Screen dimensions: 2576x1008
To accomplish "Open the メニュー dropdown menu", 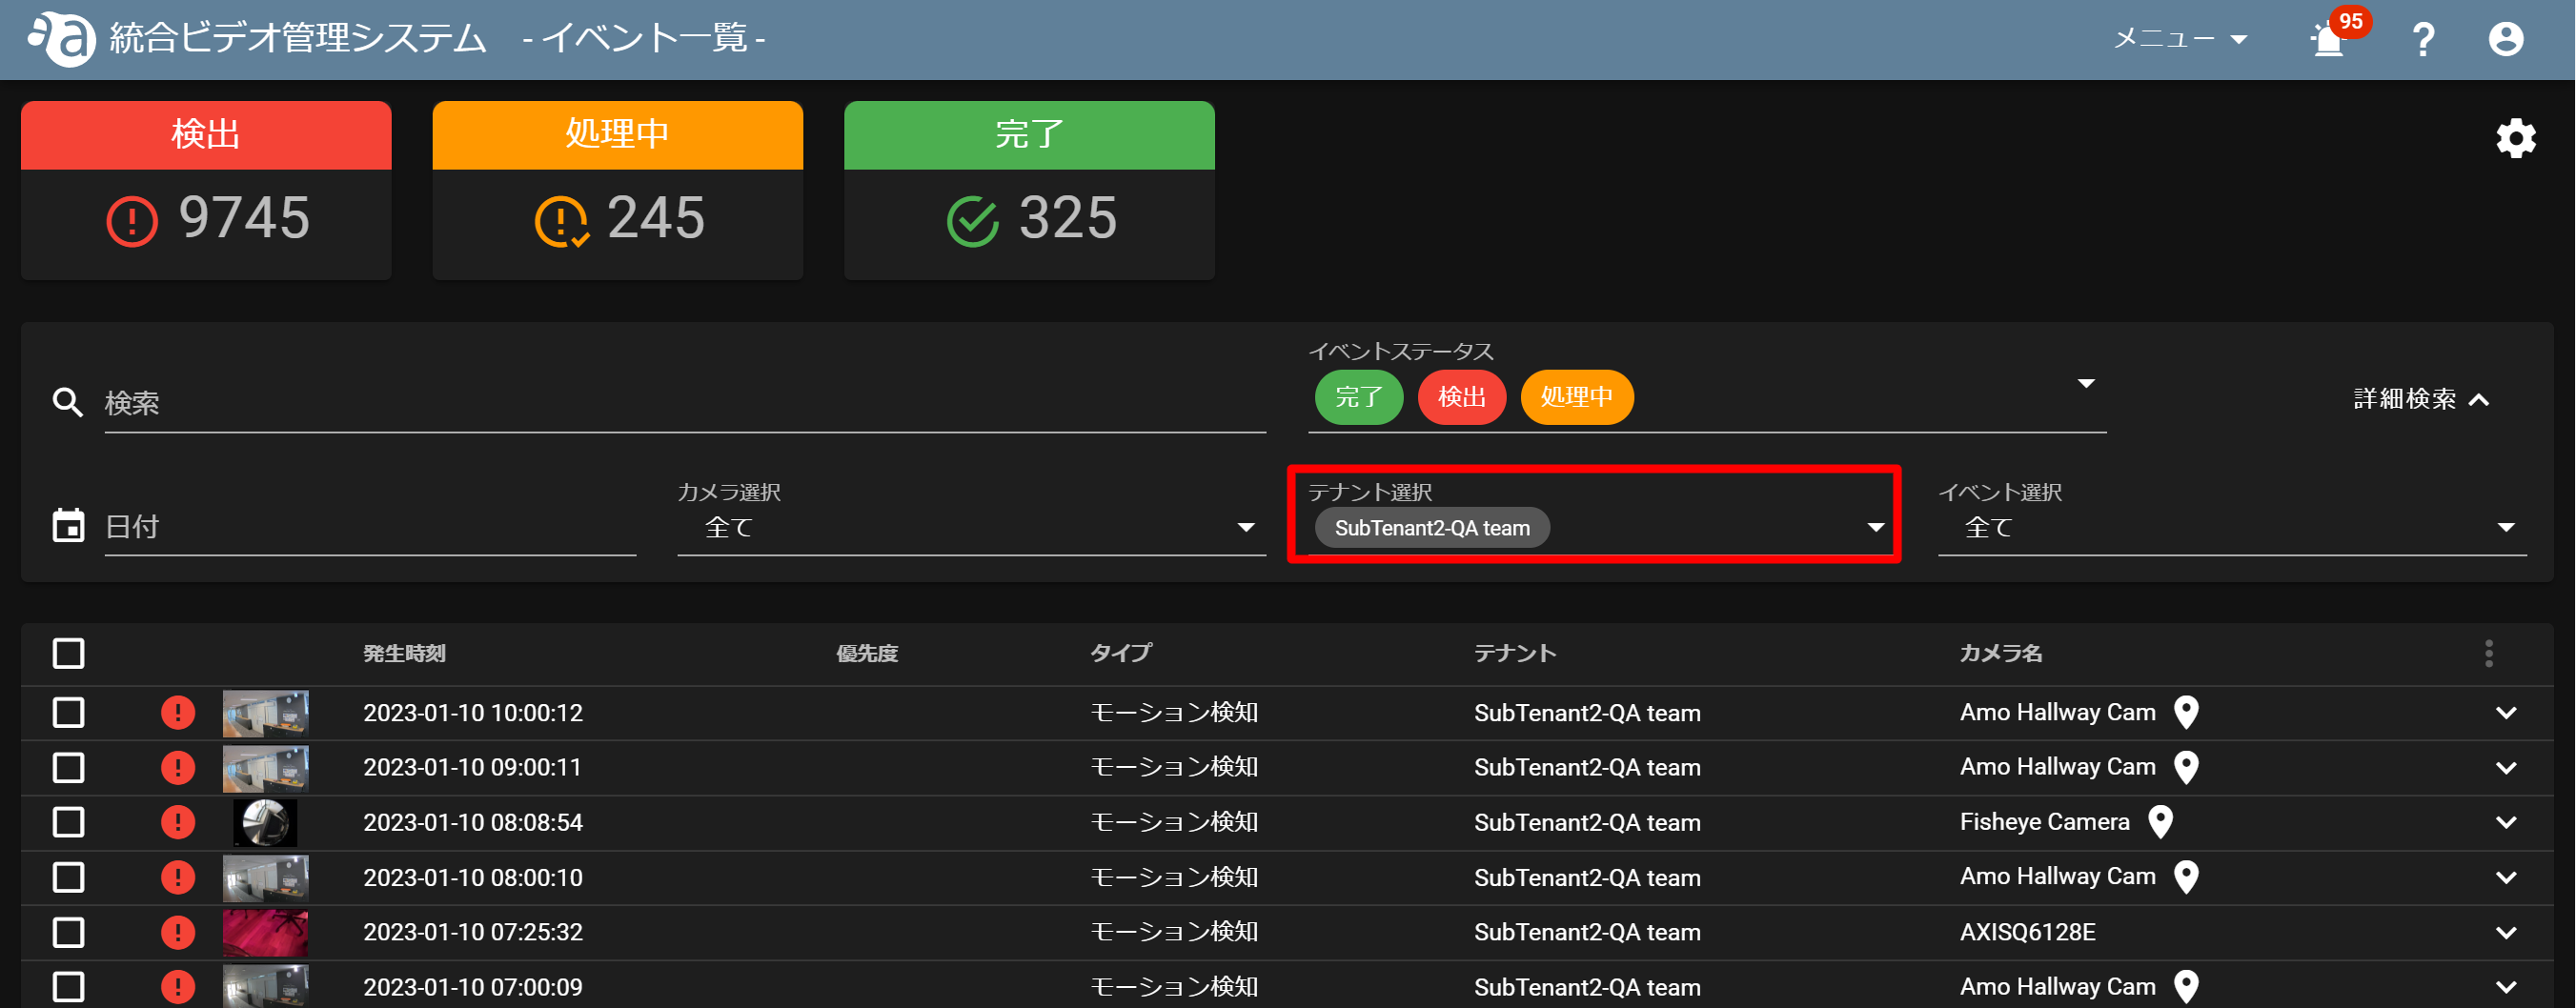I will [2181, 39].
